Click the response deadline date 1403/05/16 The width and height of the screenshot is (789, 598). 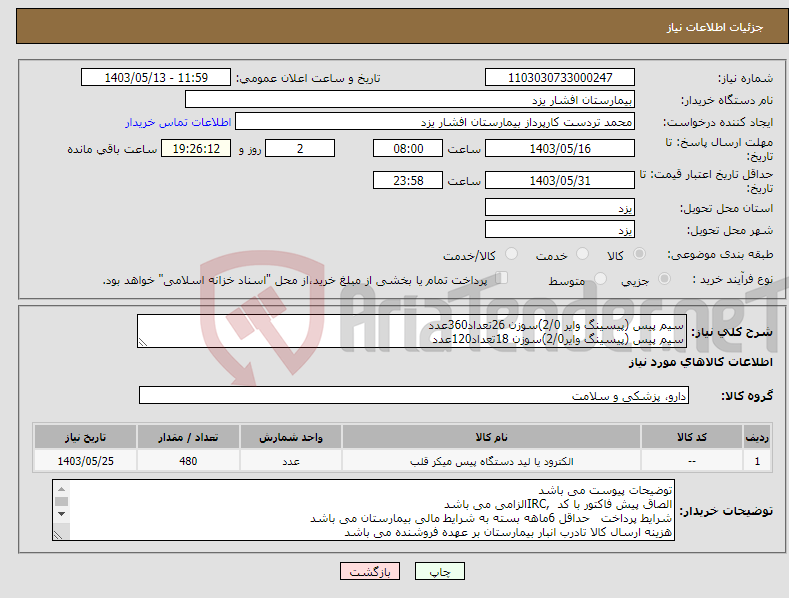point(560,148)
